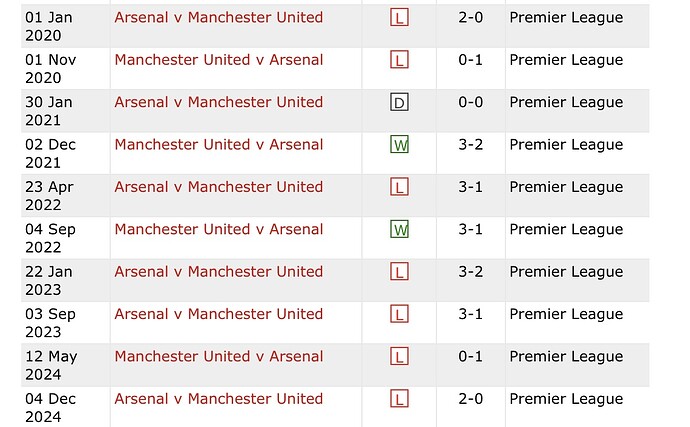Open the Manchester United v Arsenal 02 Dec 2021 match
The image size is (690, 427).
219,144
